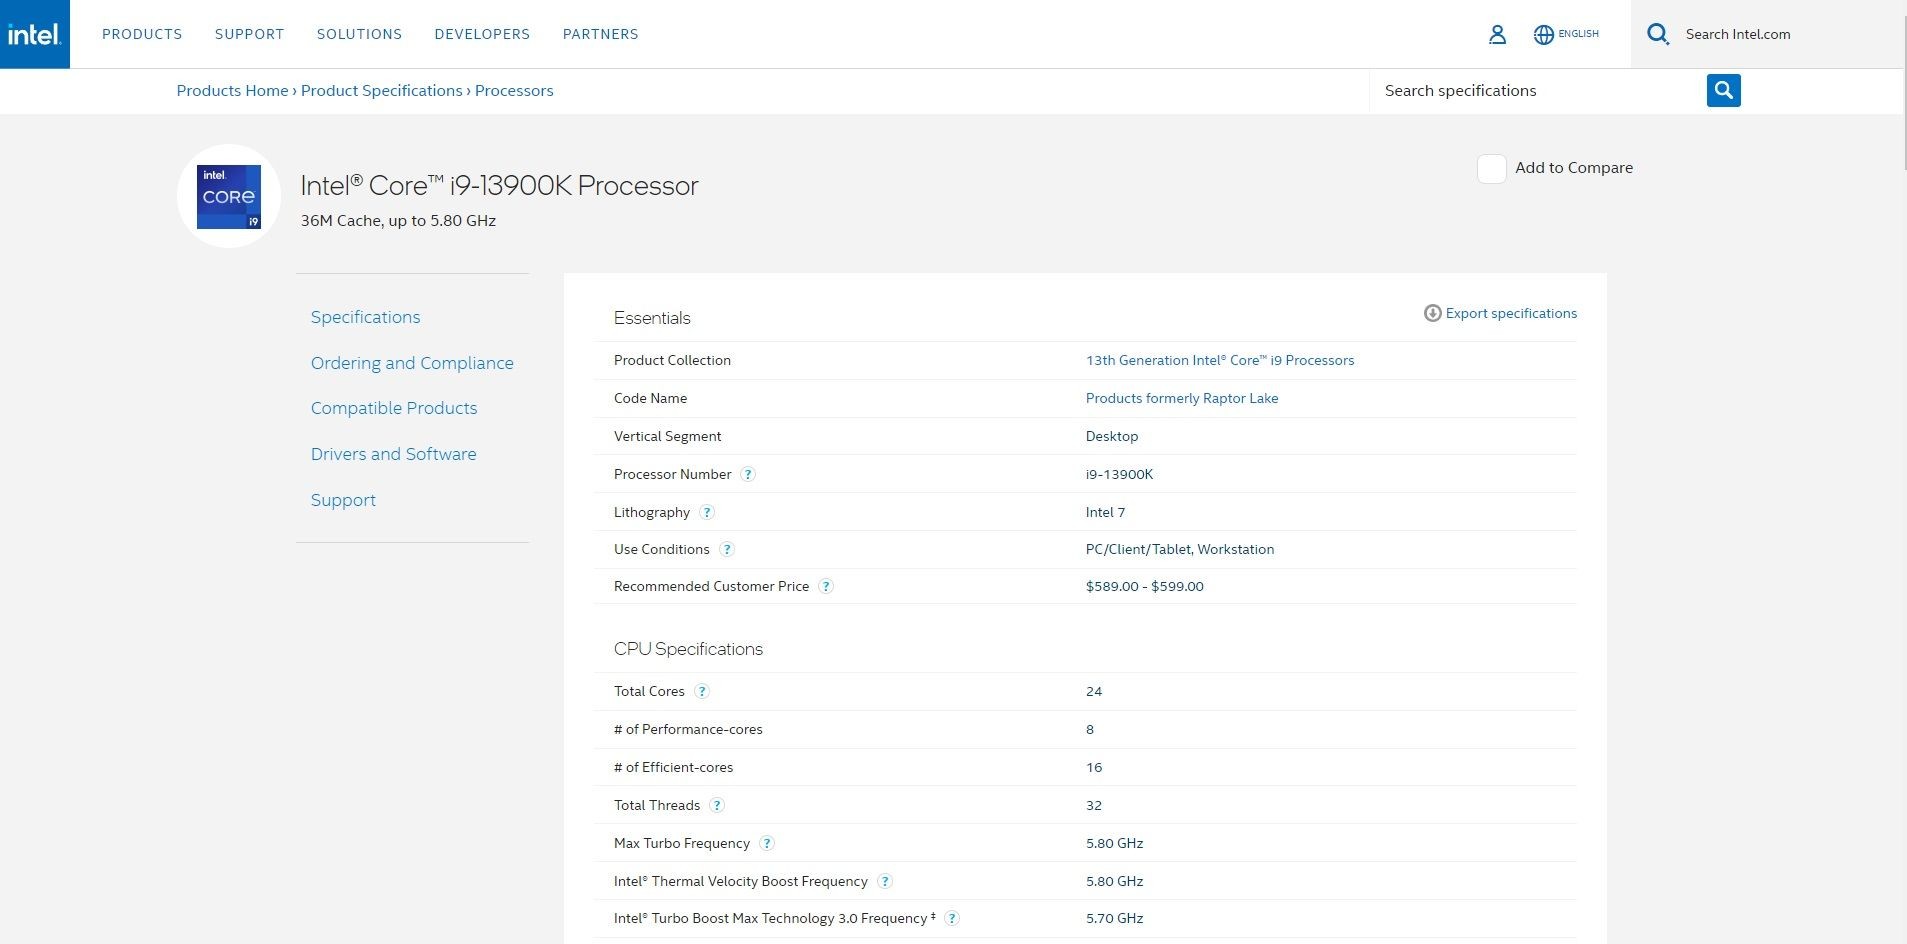The height and width of the screenshot is (944, 1907).
Task: Go to Product Specifications breadcrumb
Action: [381, 90]
